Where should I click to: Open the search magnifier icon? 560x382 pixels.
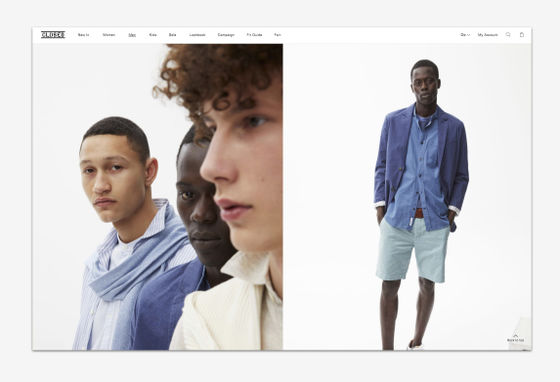[508, 35]
